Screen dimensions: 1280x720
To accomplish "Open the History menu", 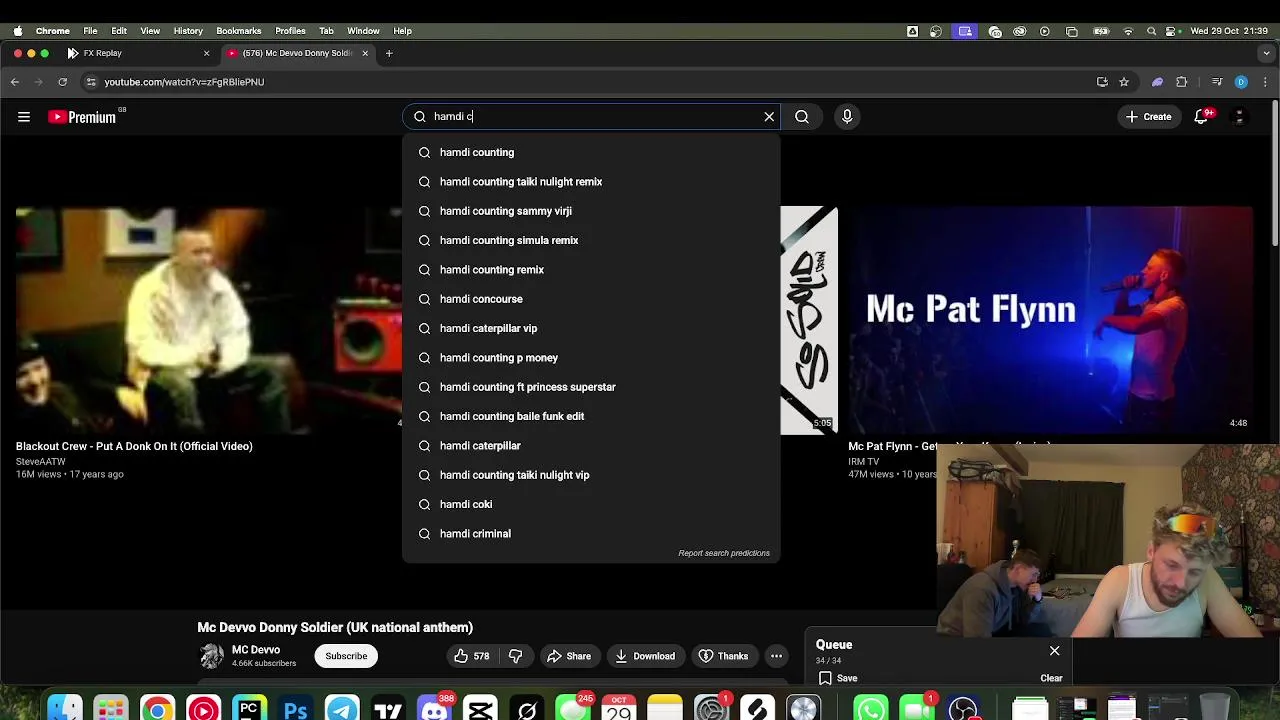I will 188,31.
